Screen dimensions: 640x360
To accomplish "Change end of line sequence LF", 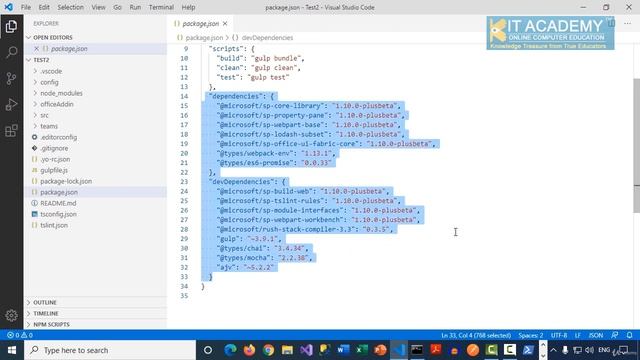I will click(x=578, y=335).
